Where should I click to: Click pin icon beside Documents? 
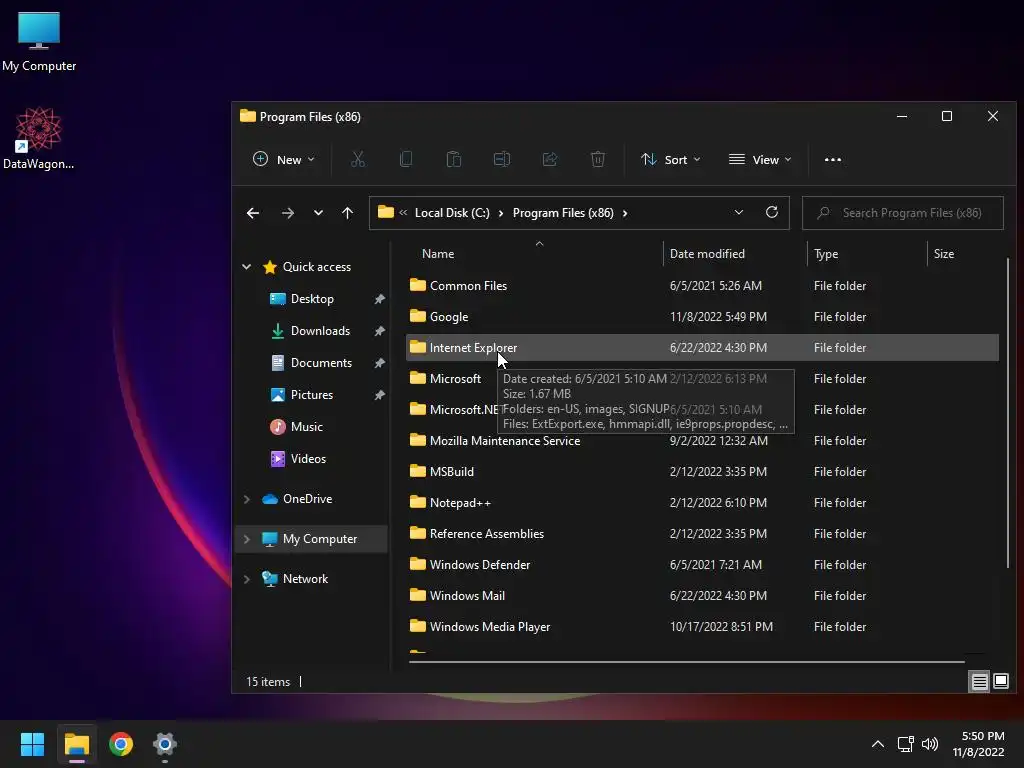click(x=379, y=363)
